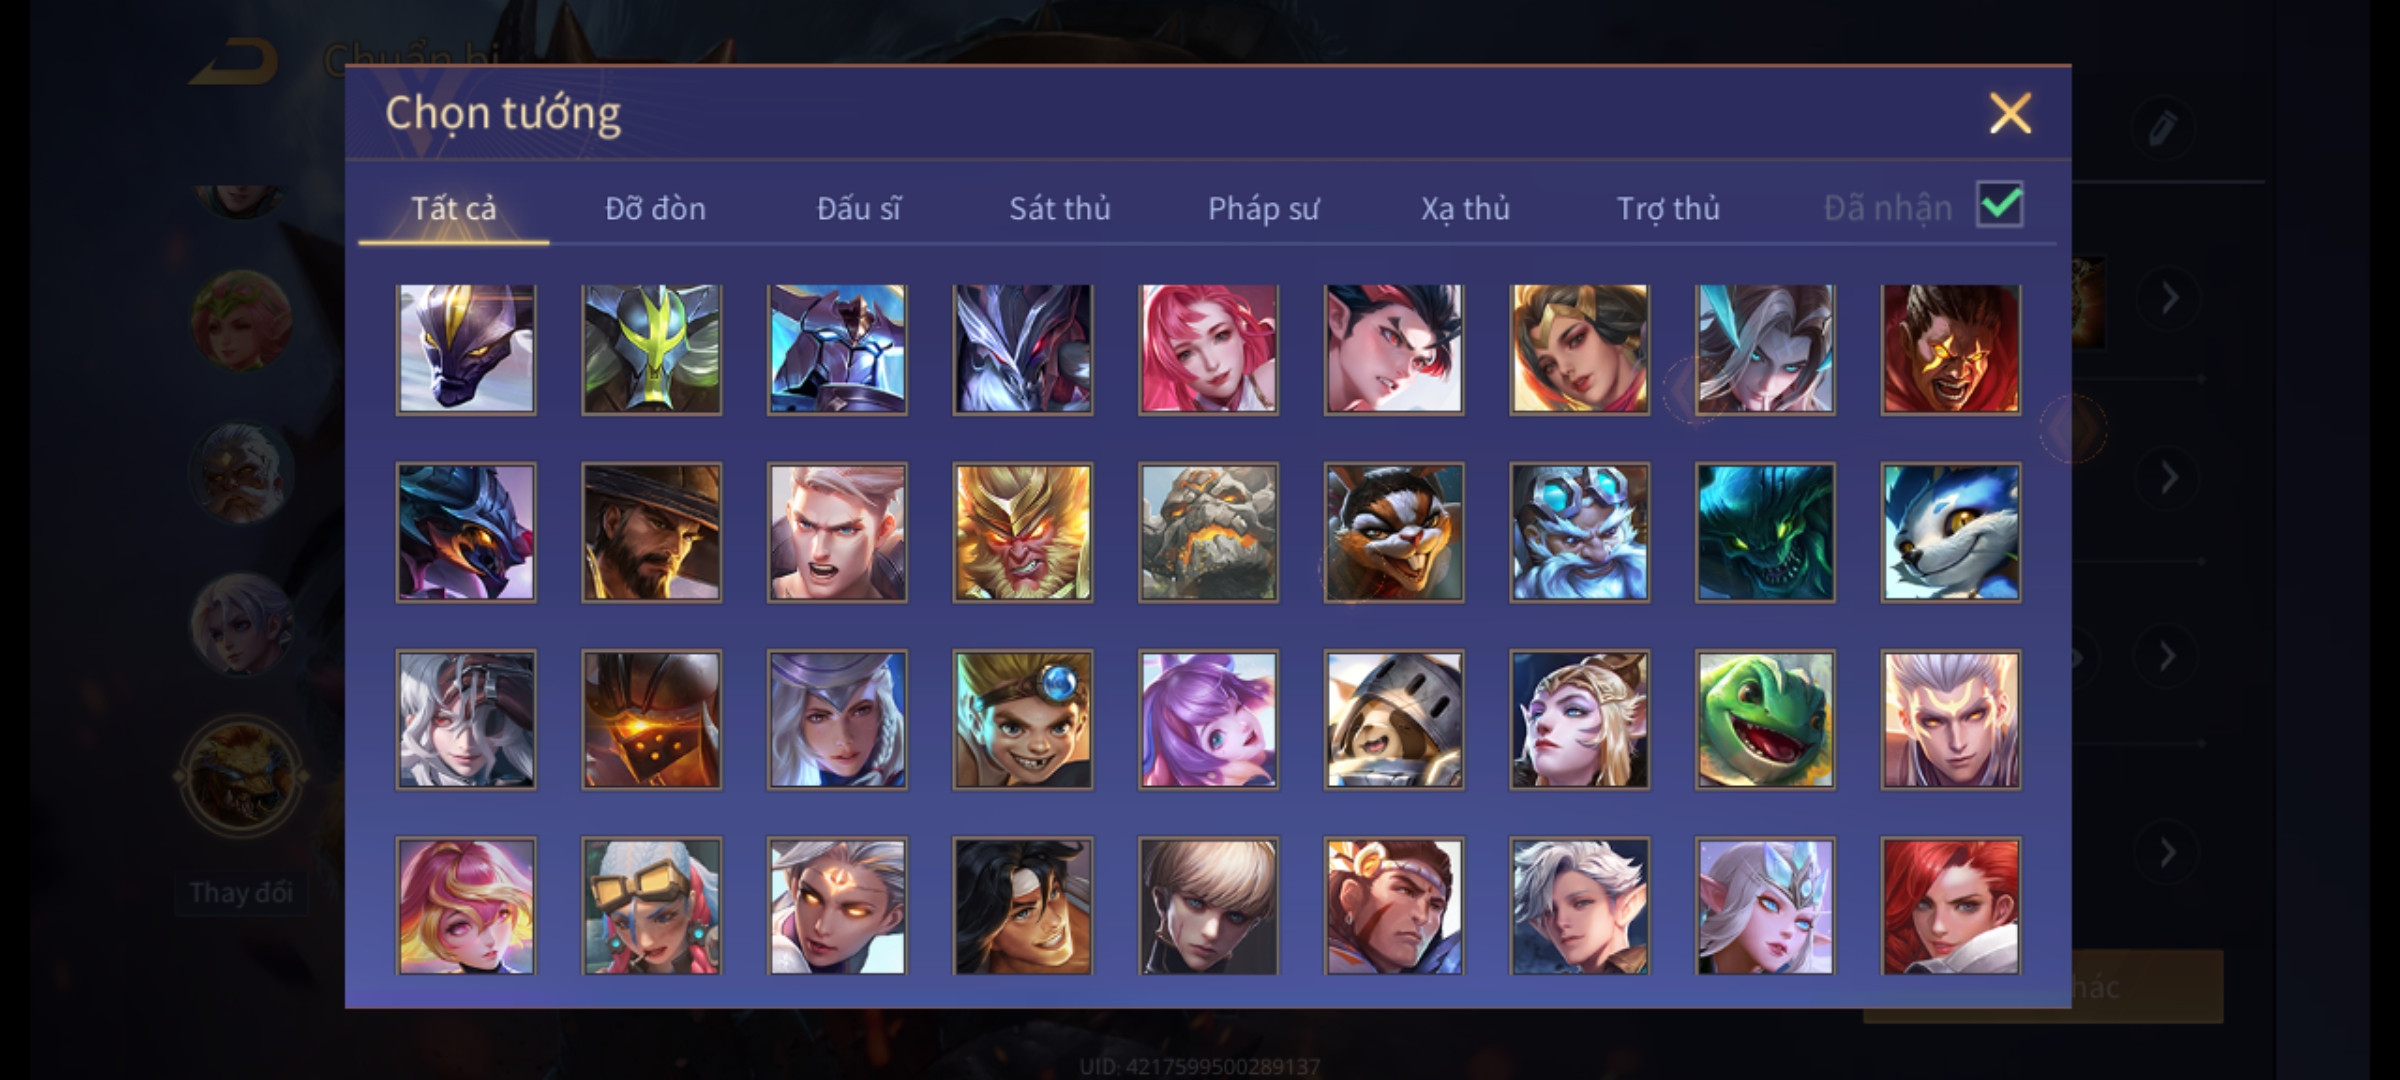Viewport: 2400px width, 1080px height.
Task: Choose the green frog hero portrait
Action: (x=1765, y=720)
